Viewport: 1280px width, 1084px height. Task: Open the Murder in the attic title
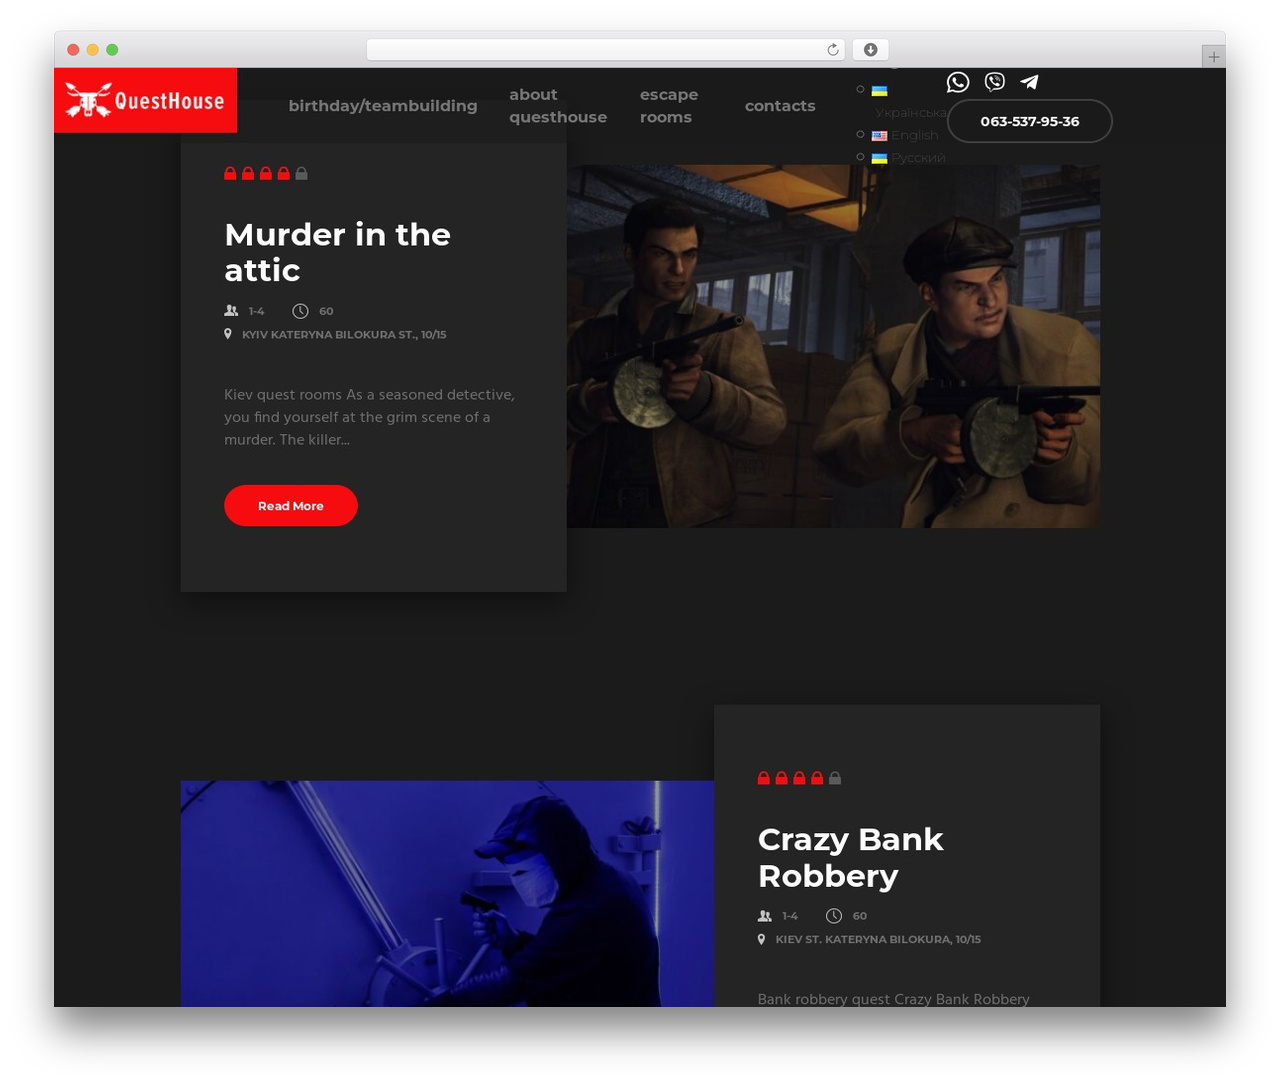pos(338,252)
